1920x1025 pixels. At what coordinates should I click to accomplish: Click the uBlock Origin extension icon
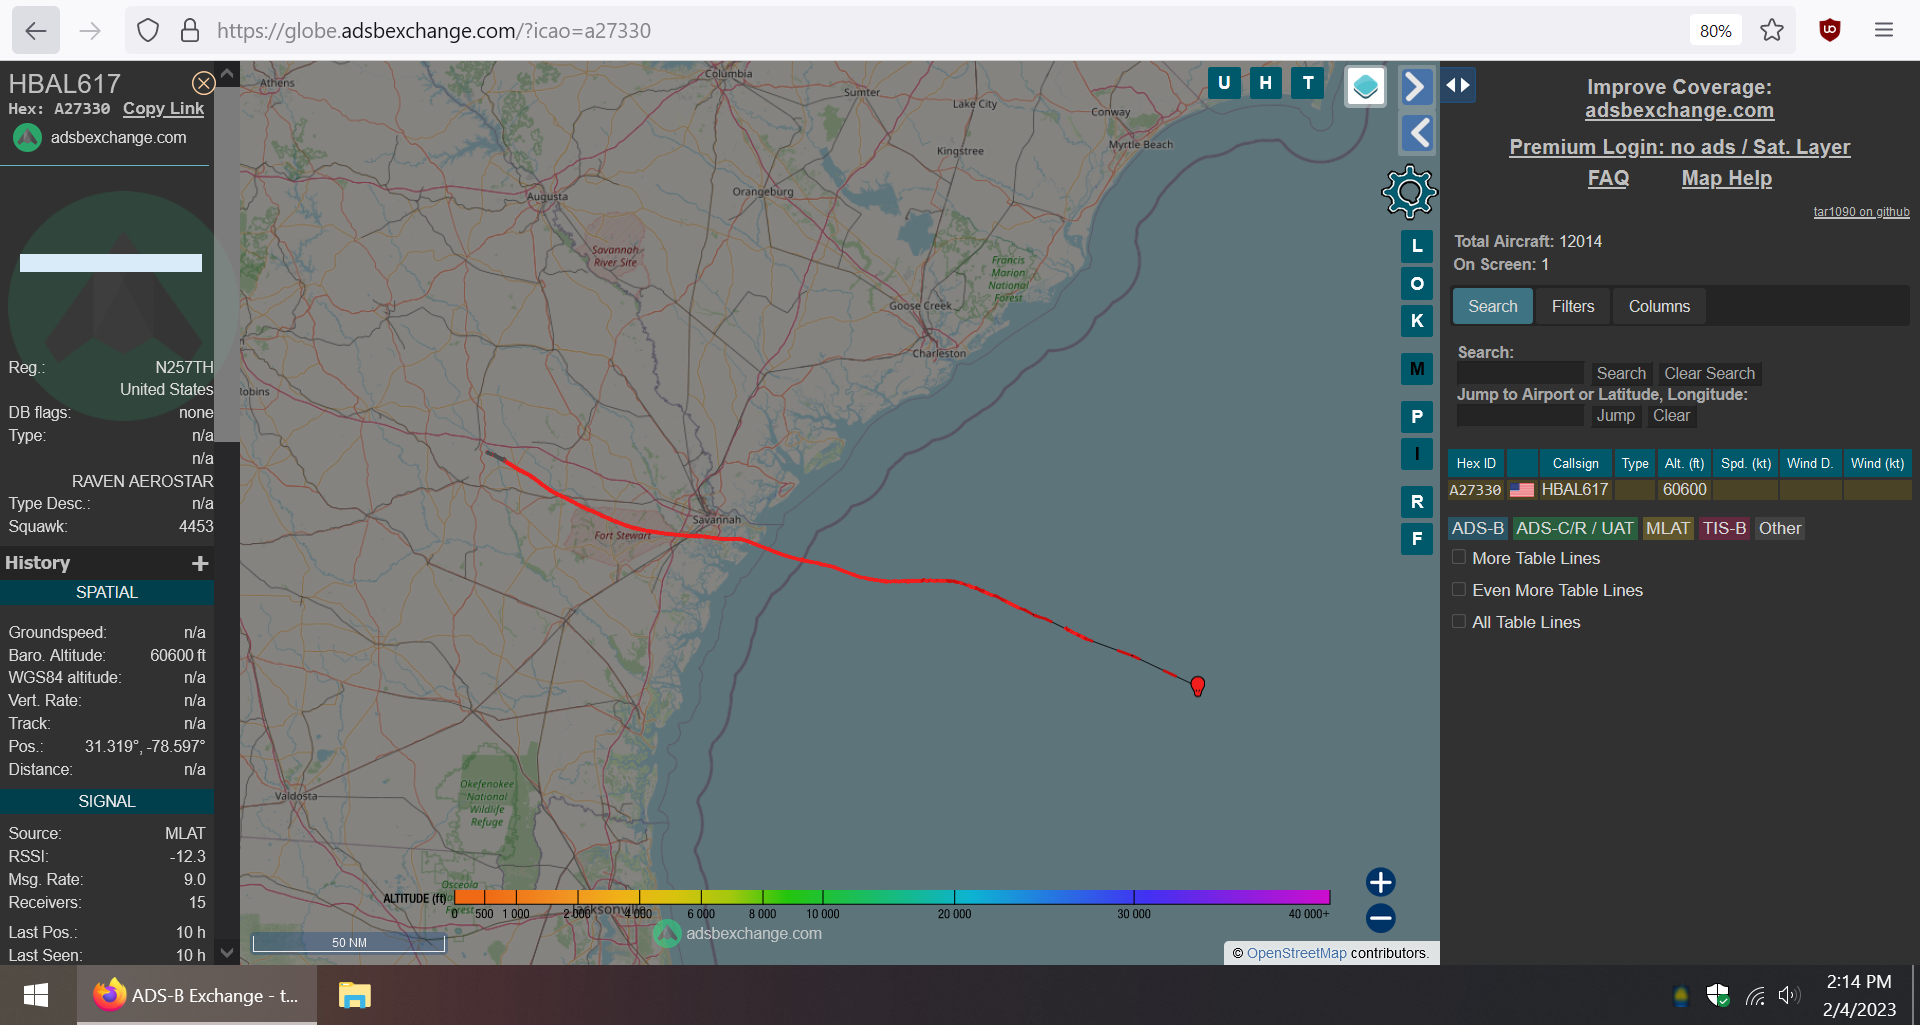[1830, 30]
